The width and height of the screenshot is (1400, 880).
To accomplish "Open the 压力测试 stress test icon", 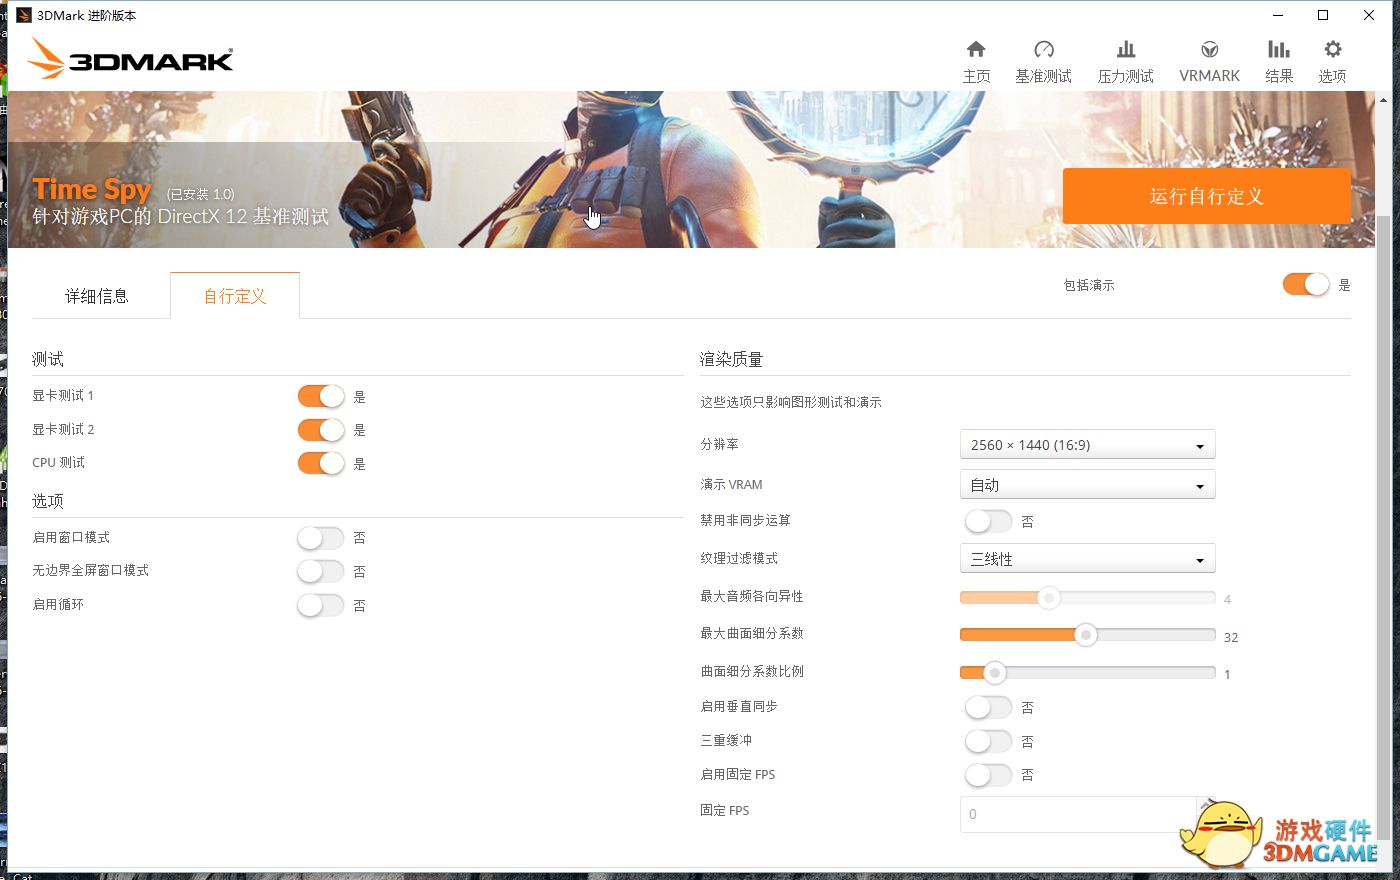I will [x=1125, y=50].
